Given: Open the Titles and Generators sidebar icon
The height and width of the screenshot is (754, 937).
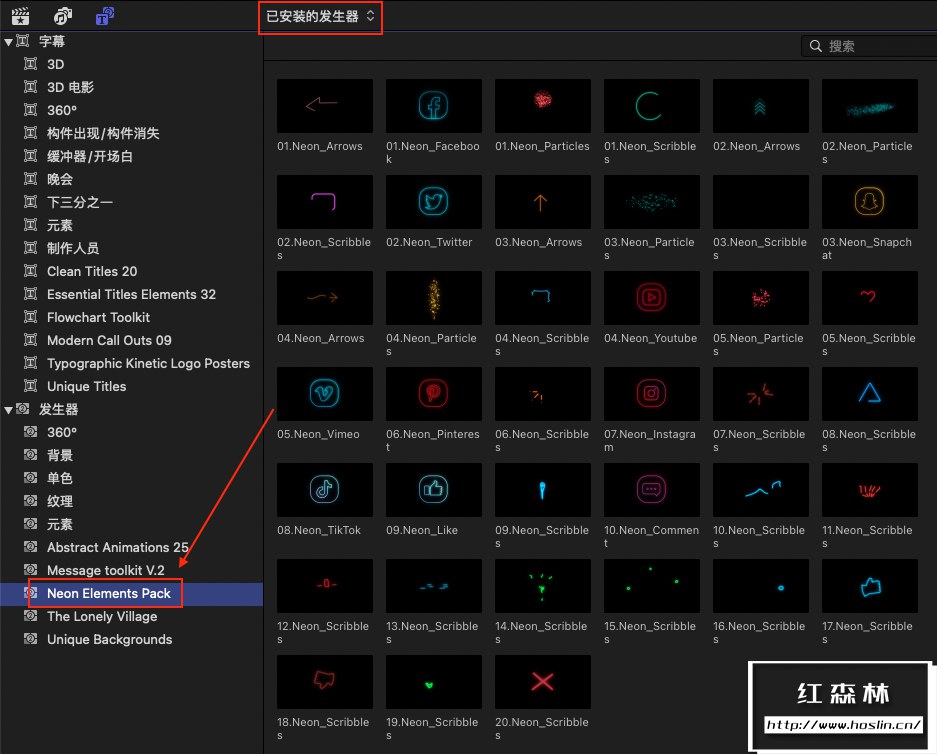Looking at the screenshot, I should coord(105,16).
